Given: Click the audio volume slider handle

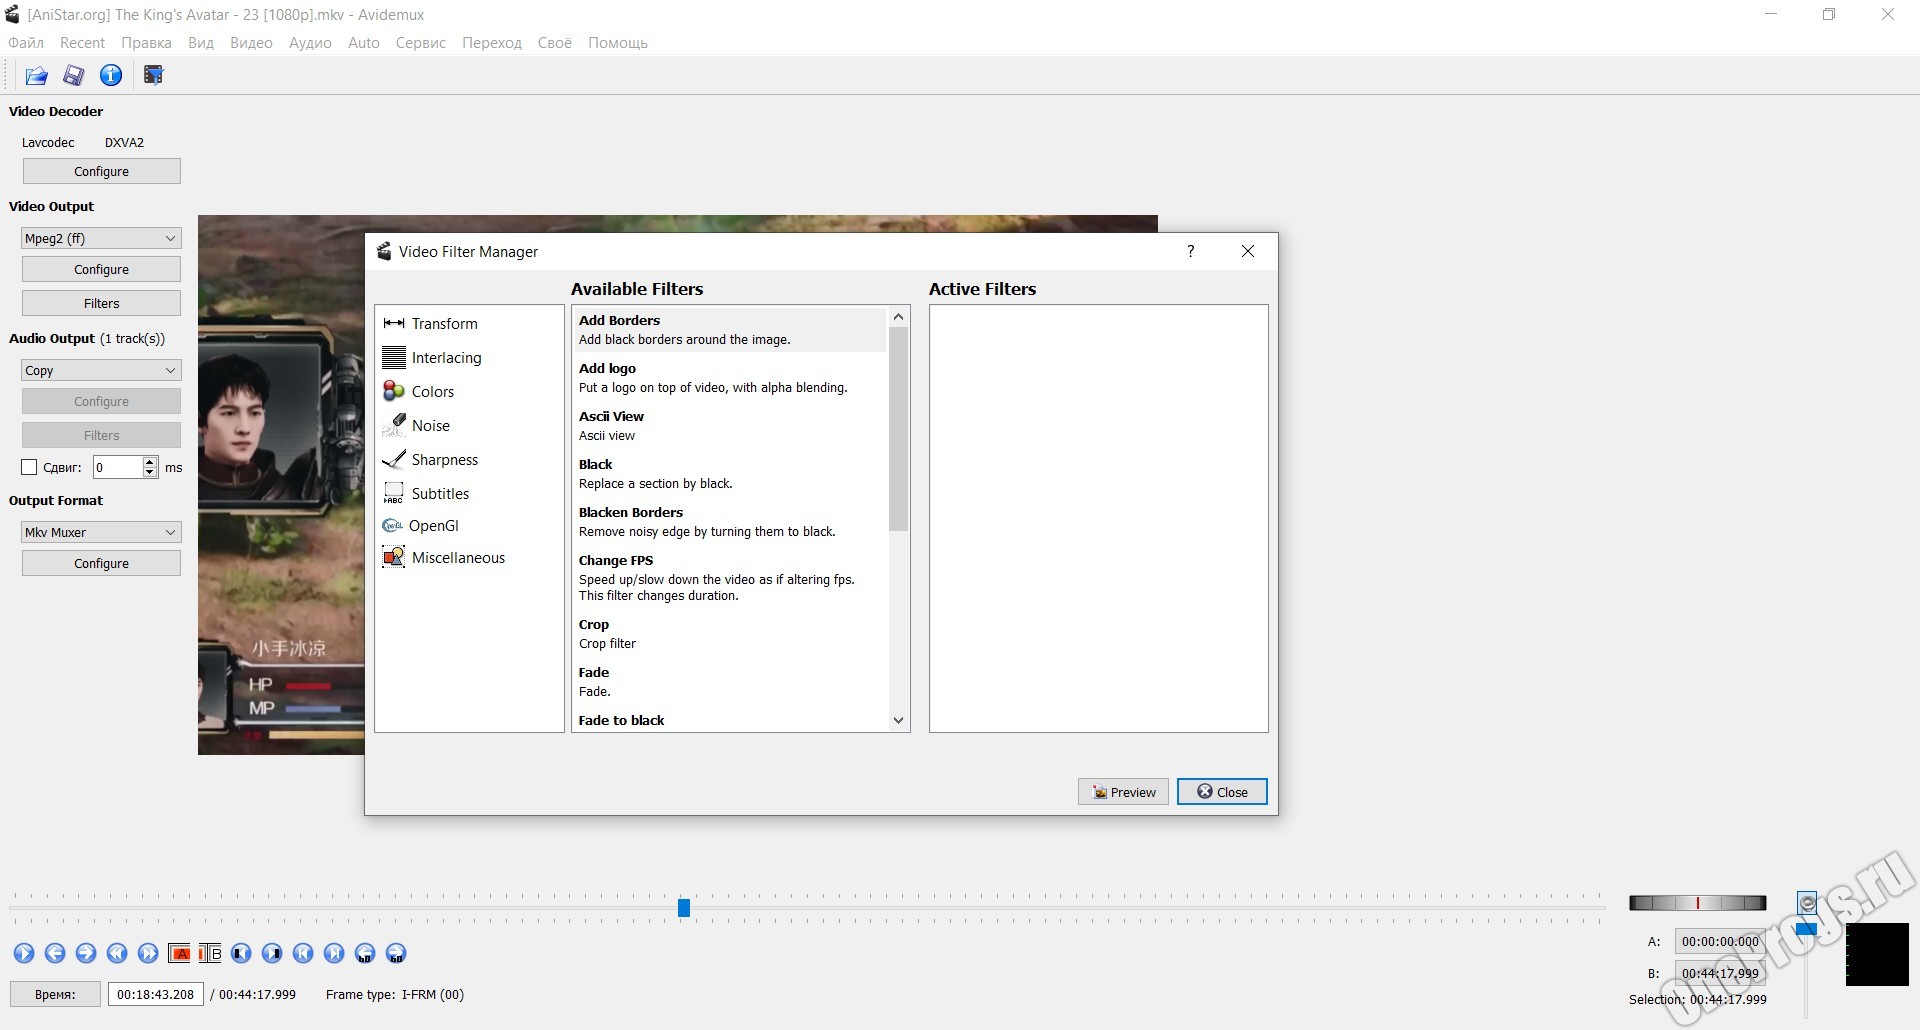Looking at the screenshot, I should coord(1806,928).
